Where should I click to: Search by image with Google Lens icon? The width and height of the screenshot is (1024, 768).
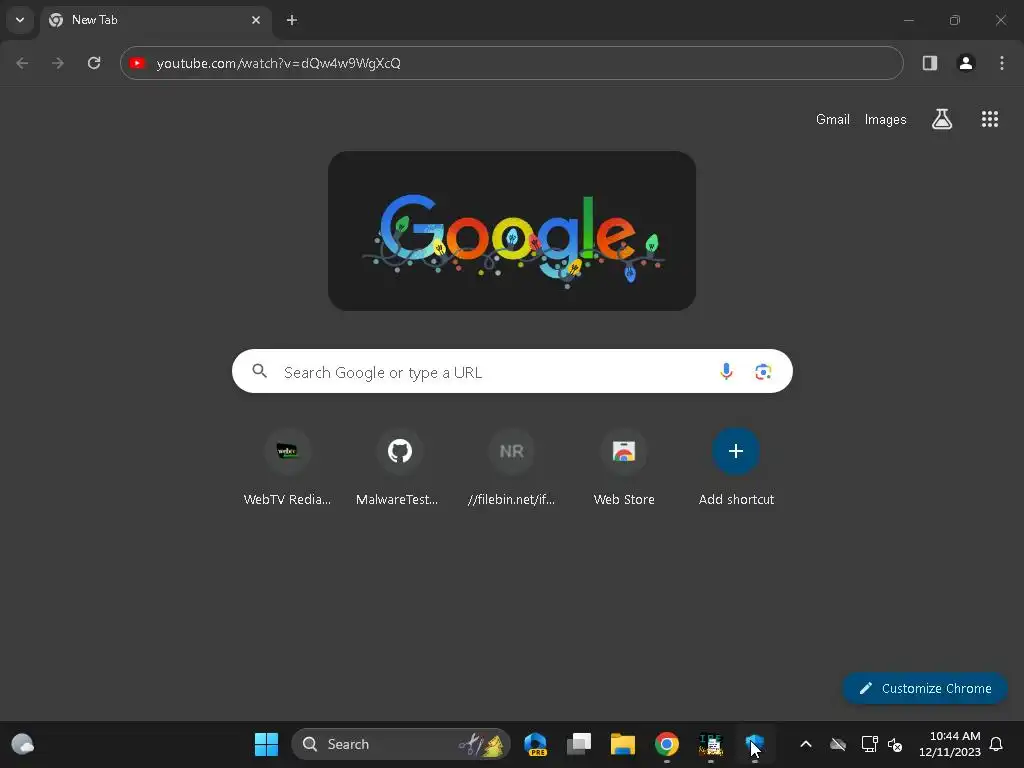[x=763, y=372]
